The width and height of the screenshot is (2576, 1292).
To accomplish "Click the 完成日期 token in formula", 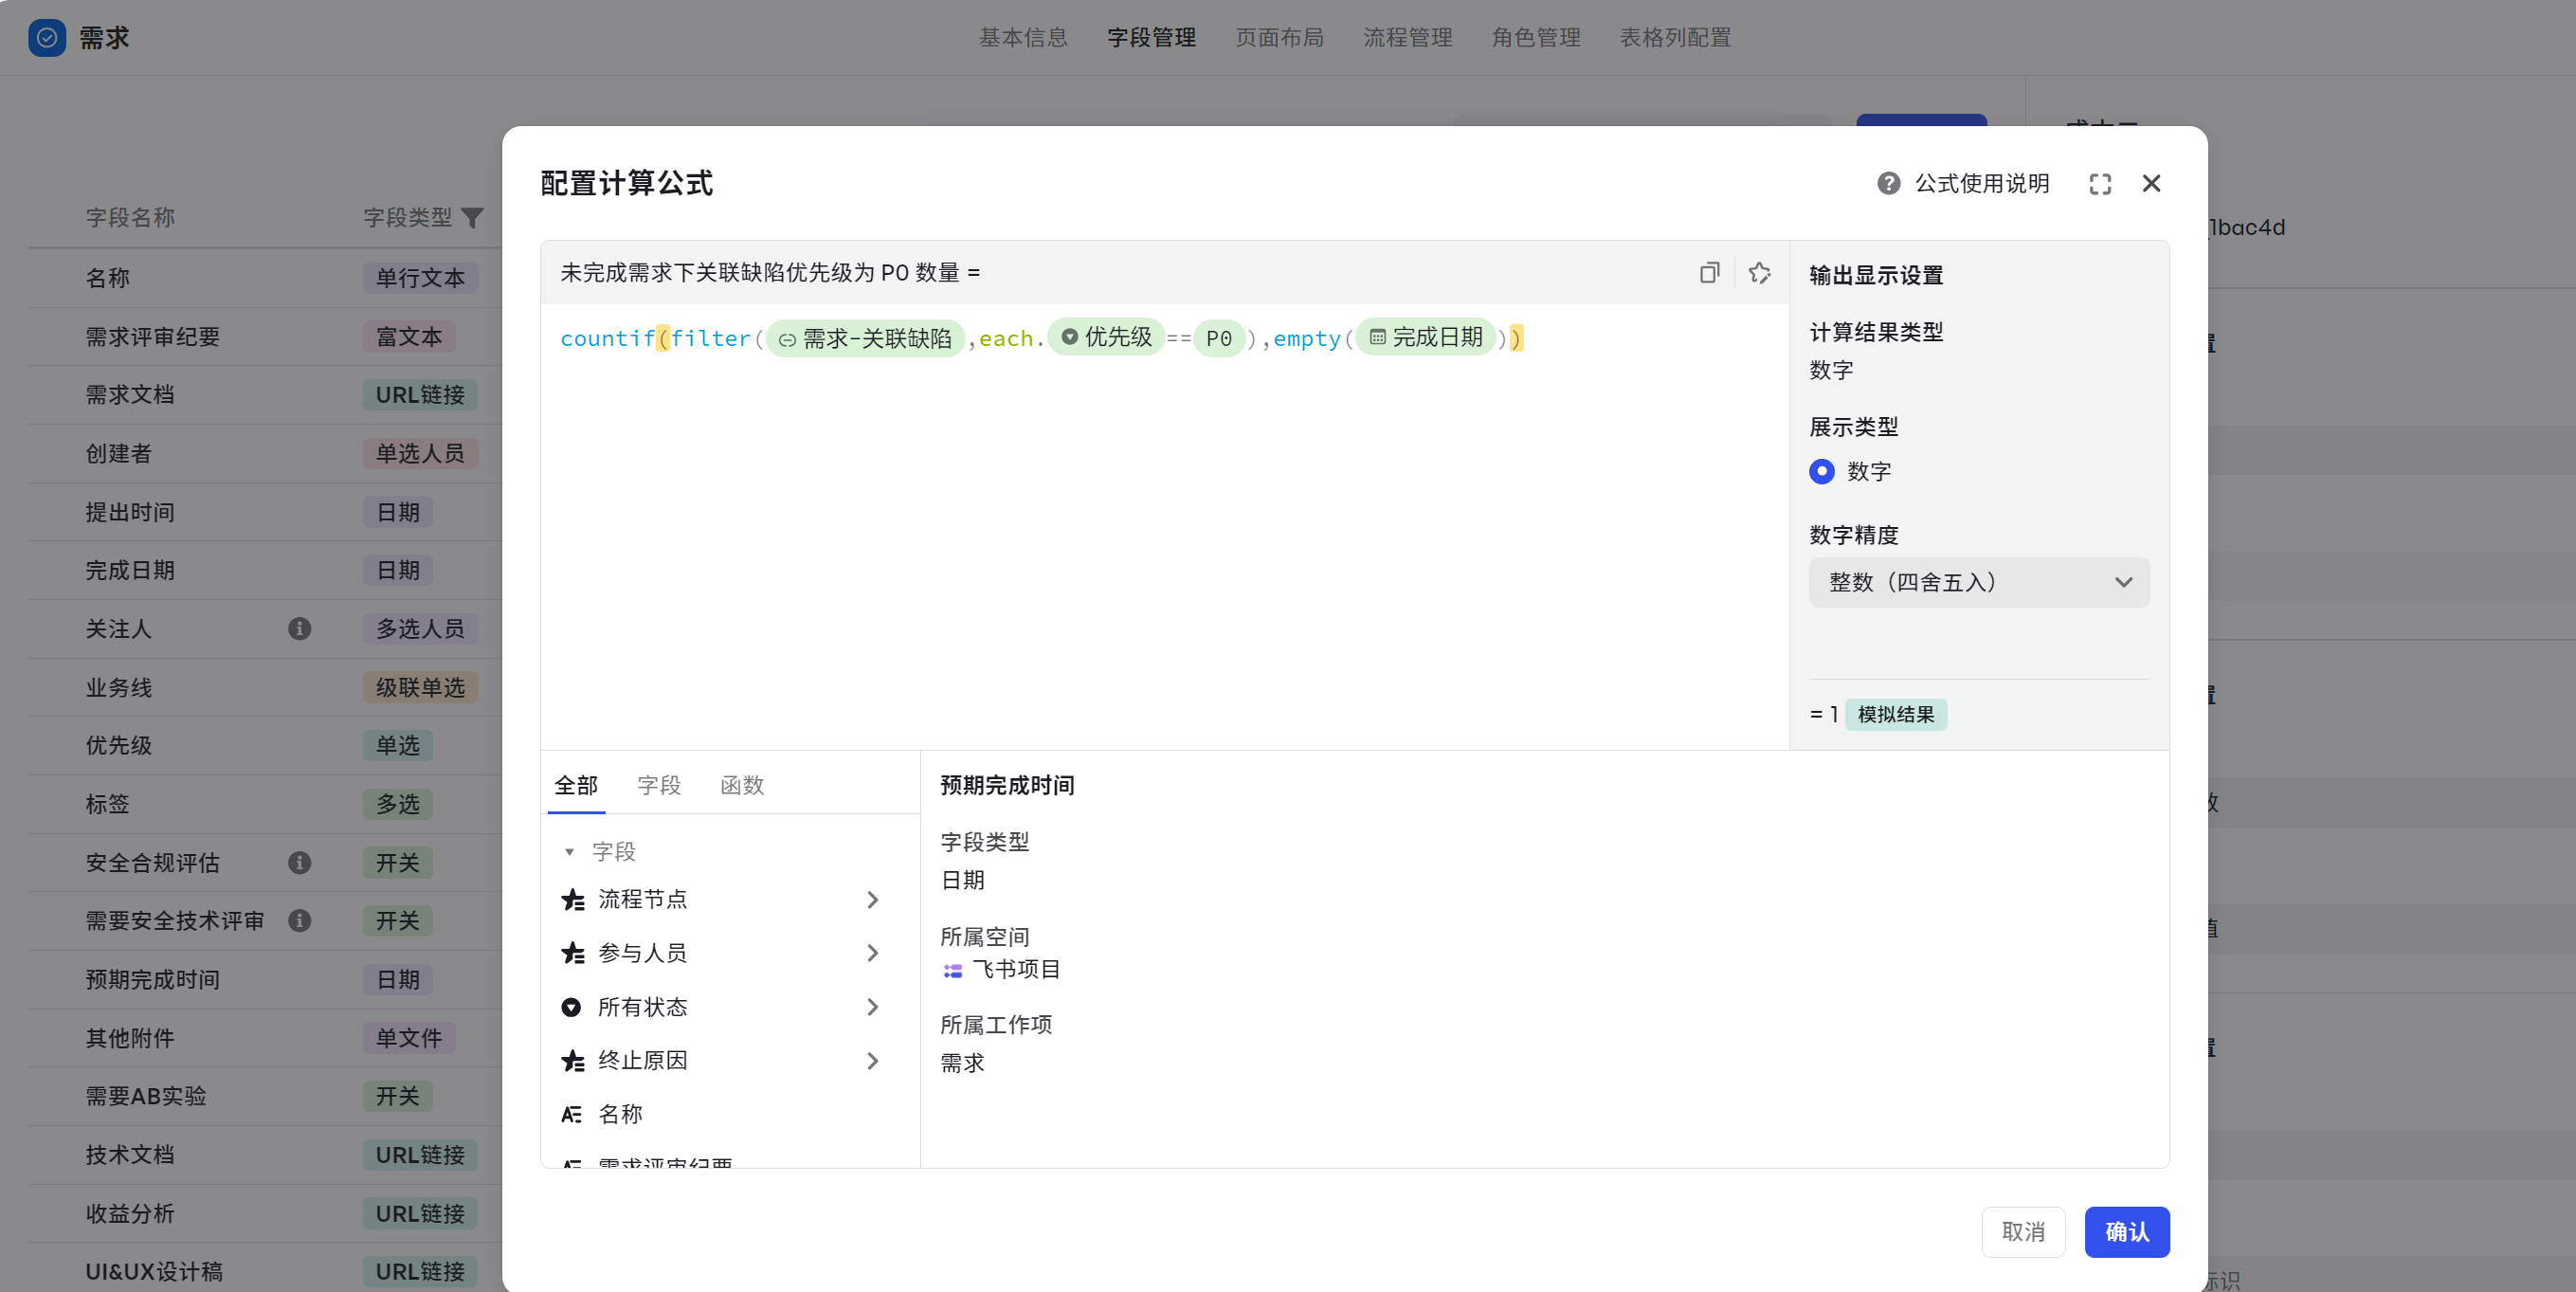I will [x=1426, y=338].
